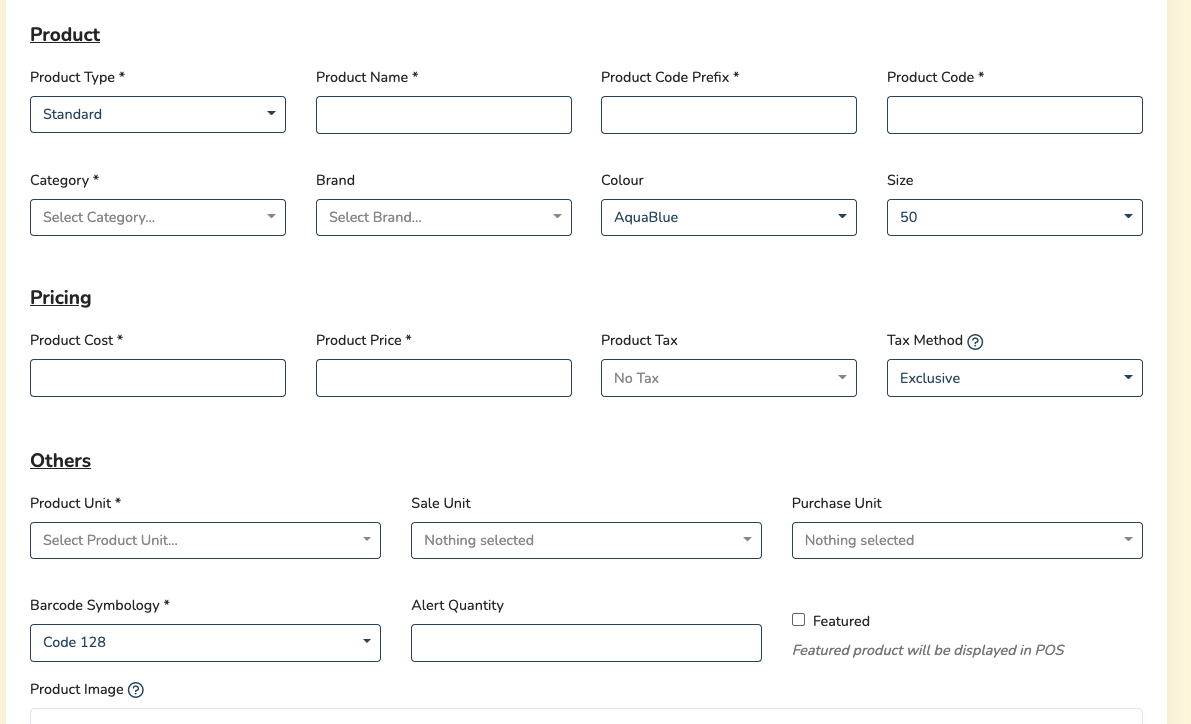The image size is (1191, 724).
Task: Open the Product Type dropdown
Action: [158, 114]
